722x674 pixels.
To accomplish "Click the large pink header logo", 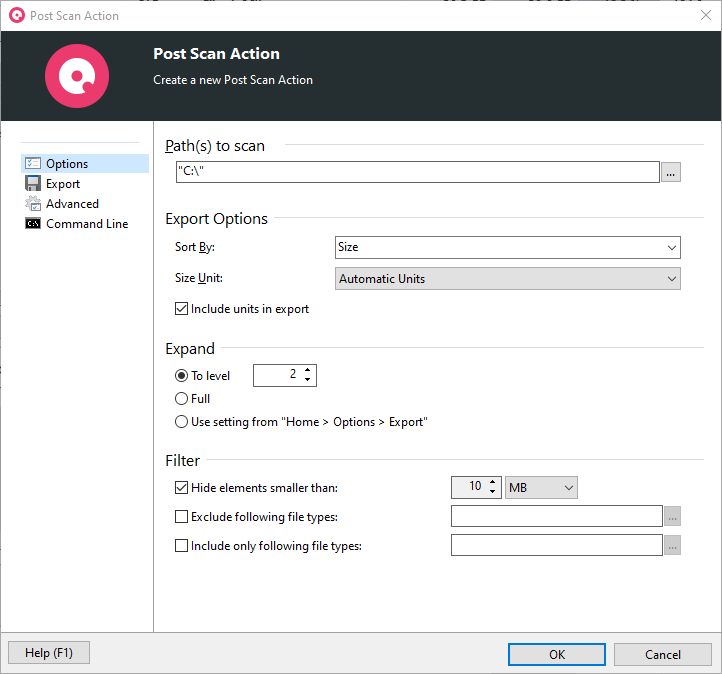I will click(x=76, y=76).
